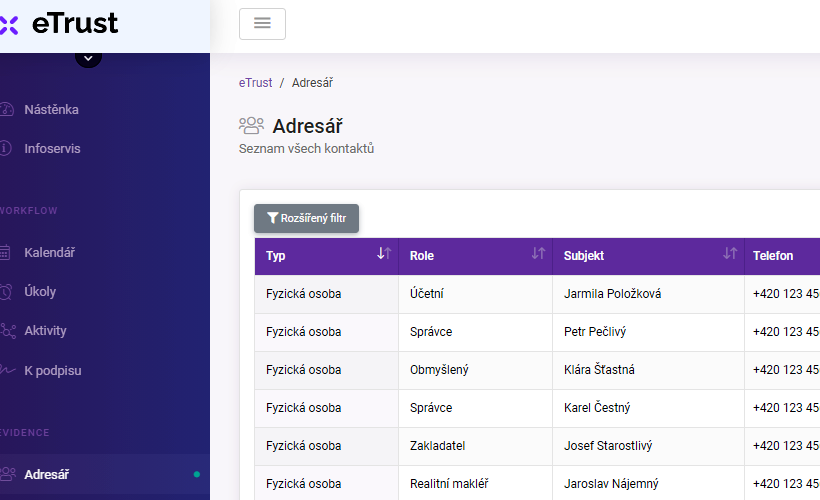Click the Adresář people icon in sidebar
Image resolution: width=820 pixels, height=500 pixels.
[8, 474]
